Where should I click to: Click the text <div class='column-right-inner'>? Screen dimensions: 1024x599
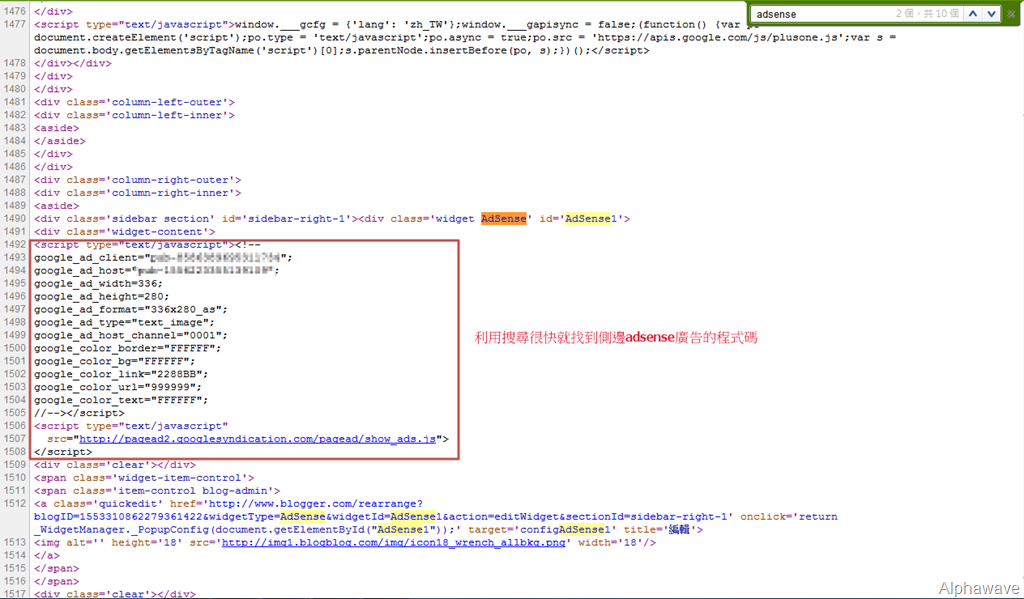[138, 193]
